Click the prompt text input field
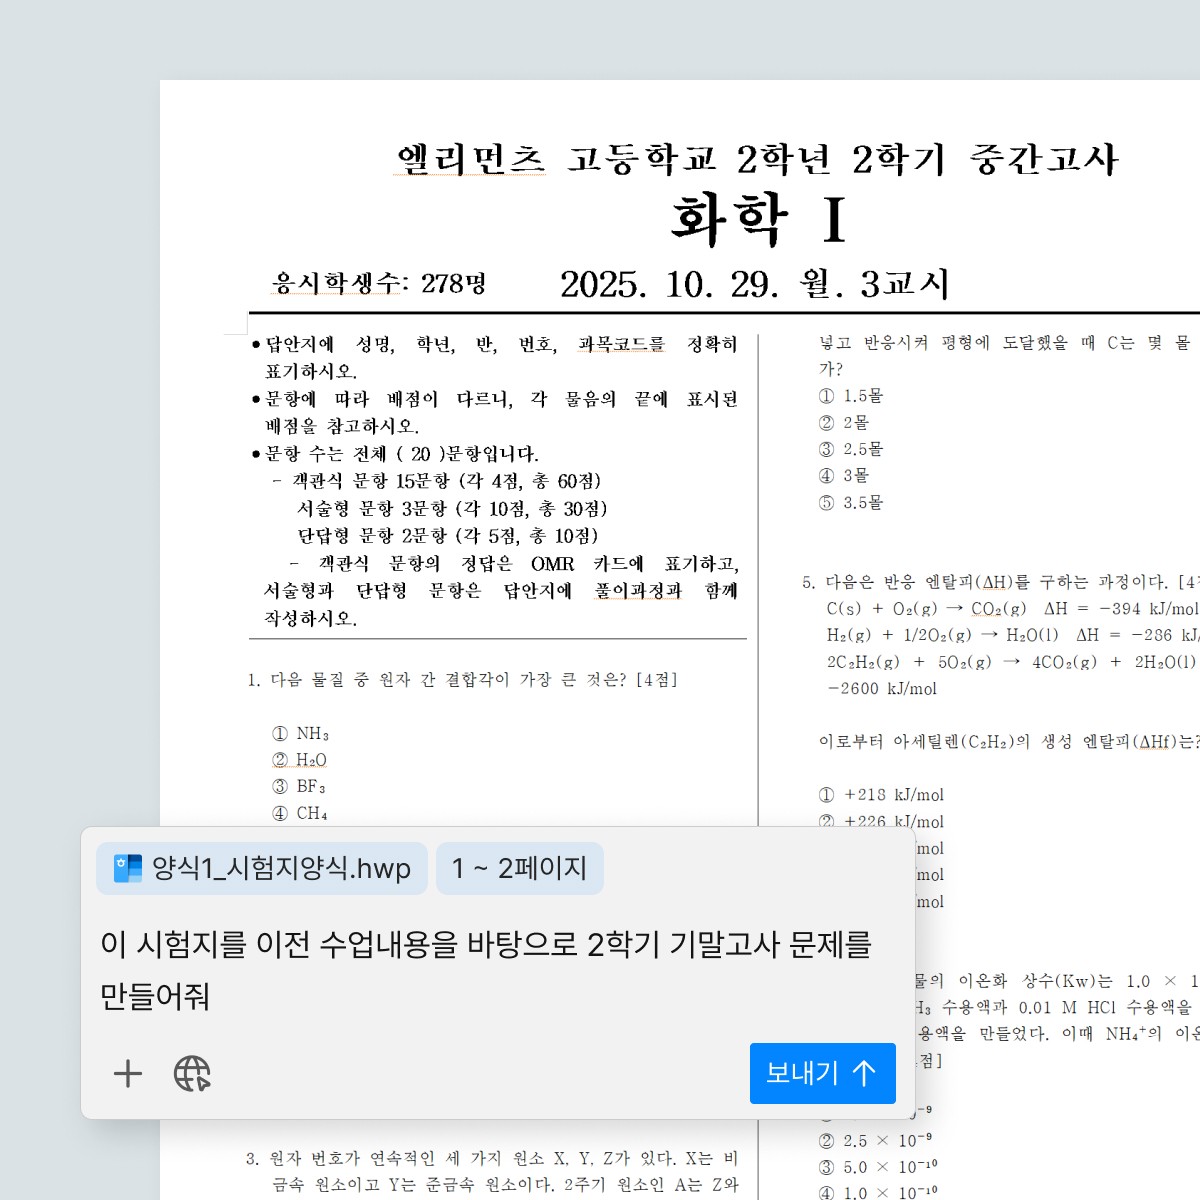Image resolution: width=1200 pixels, height=1200 pixels. coord(487,970)
